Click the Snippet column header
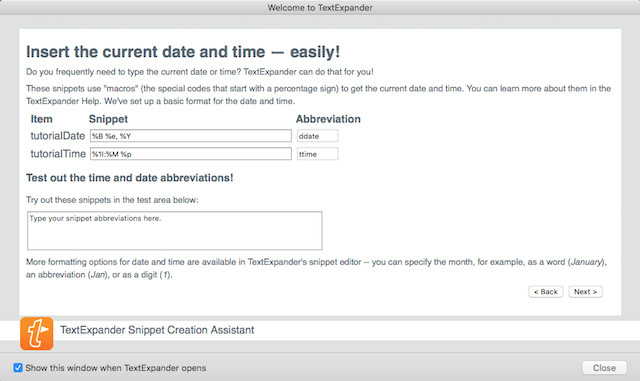640x381 pixels. tap(108, 119)
